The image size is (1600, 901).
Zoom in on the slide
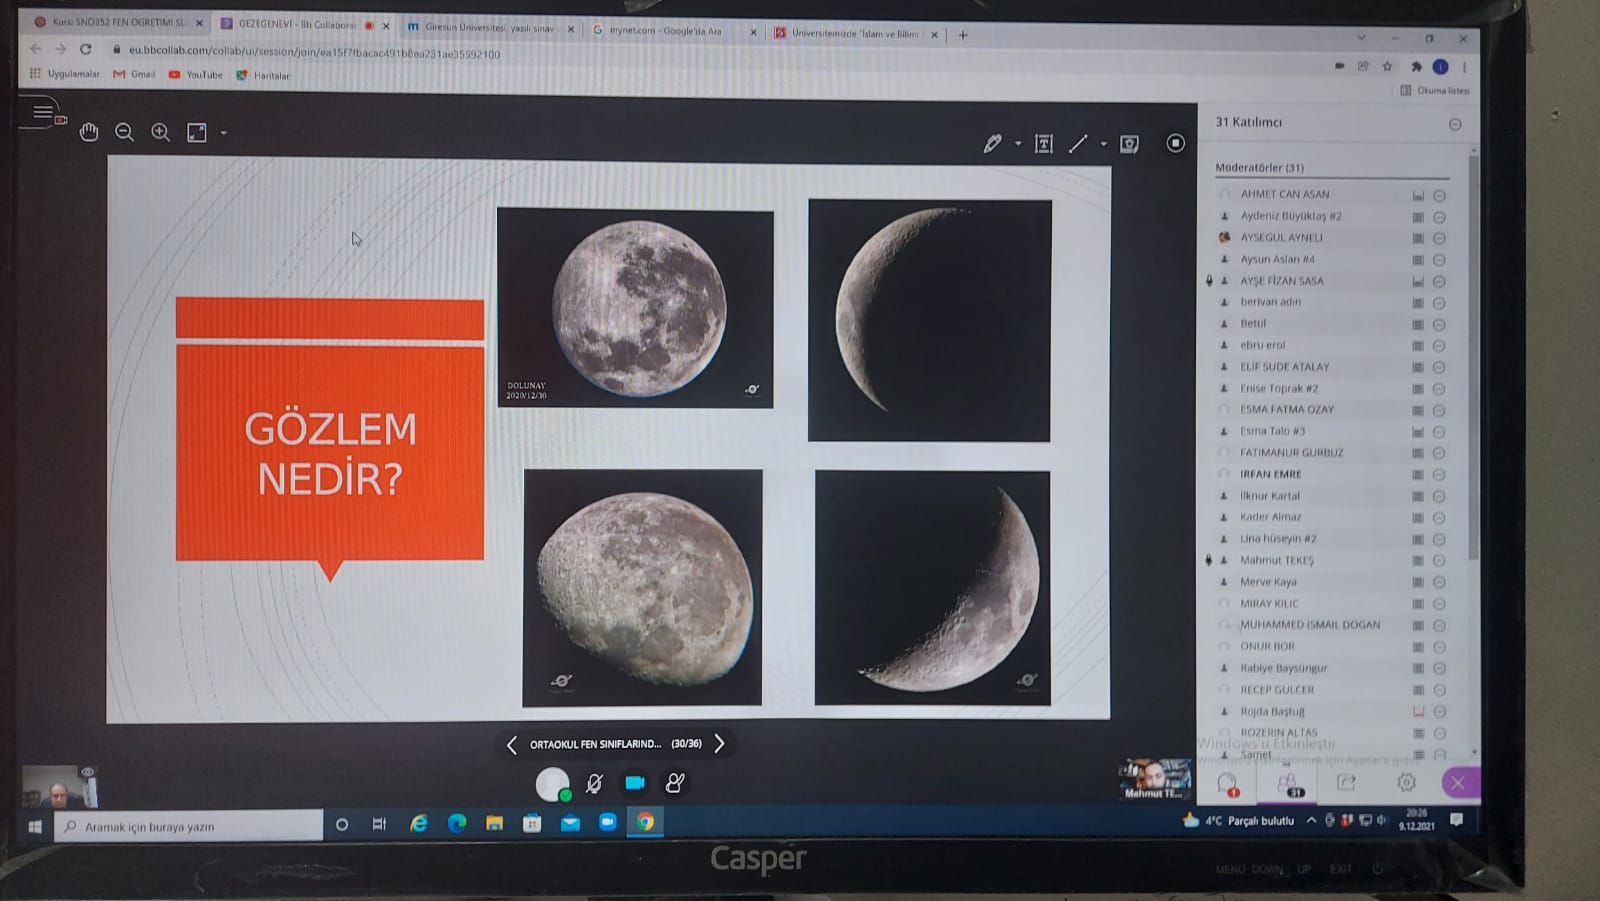point(160,132)
